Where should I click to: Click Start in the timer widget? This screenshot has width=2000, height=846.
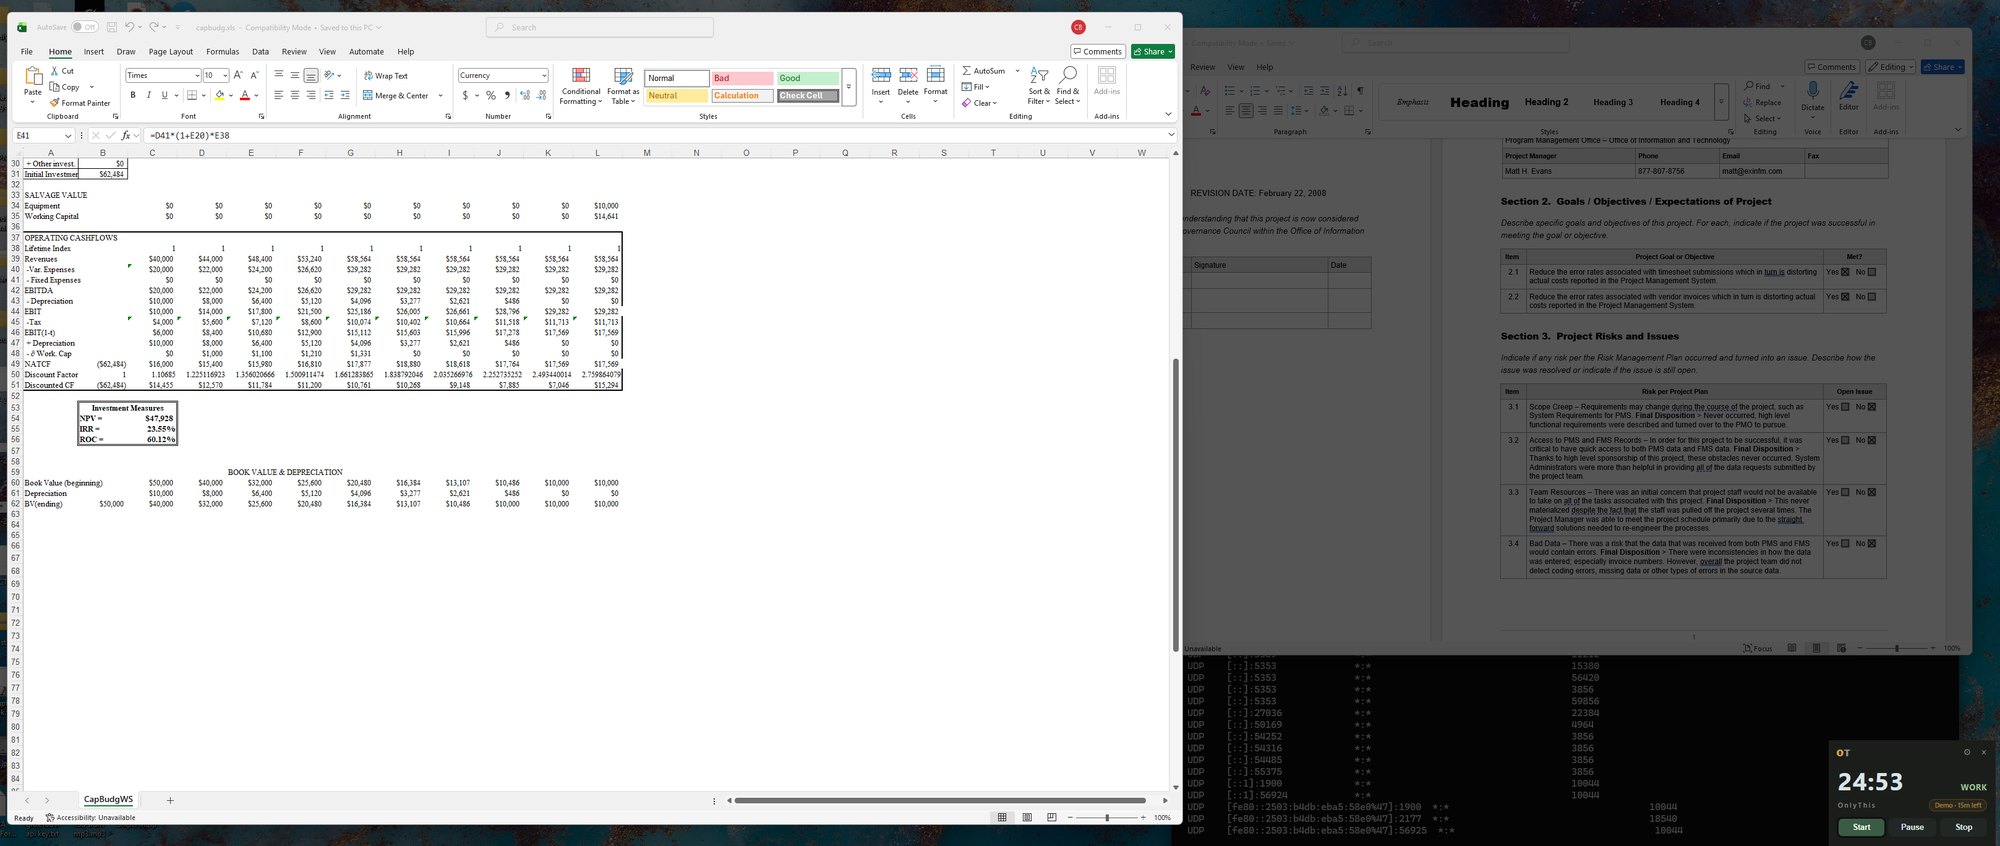(x=1861, y=827)
